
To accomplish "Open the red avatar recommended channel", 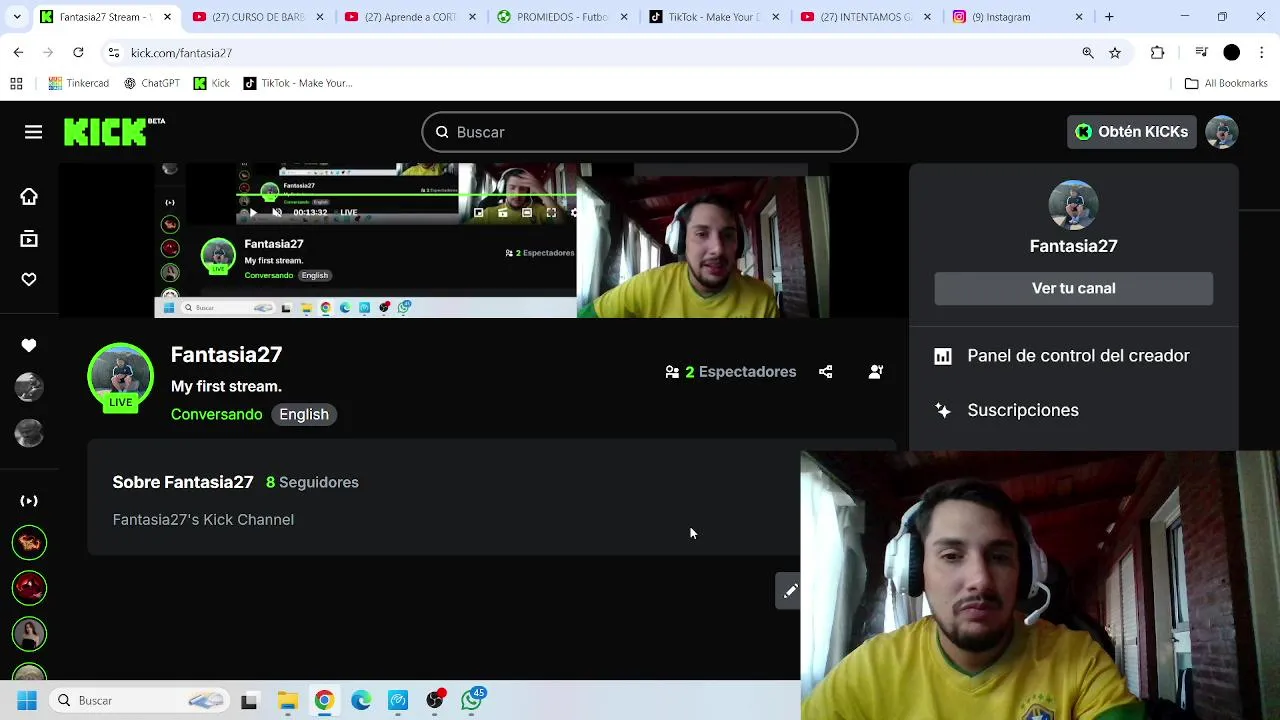I will pyautogui.click(x=29, y=588).
